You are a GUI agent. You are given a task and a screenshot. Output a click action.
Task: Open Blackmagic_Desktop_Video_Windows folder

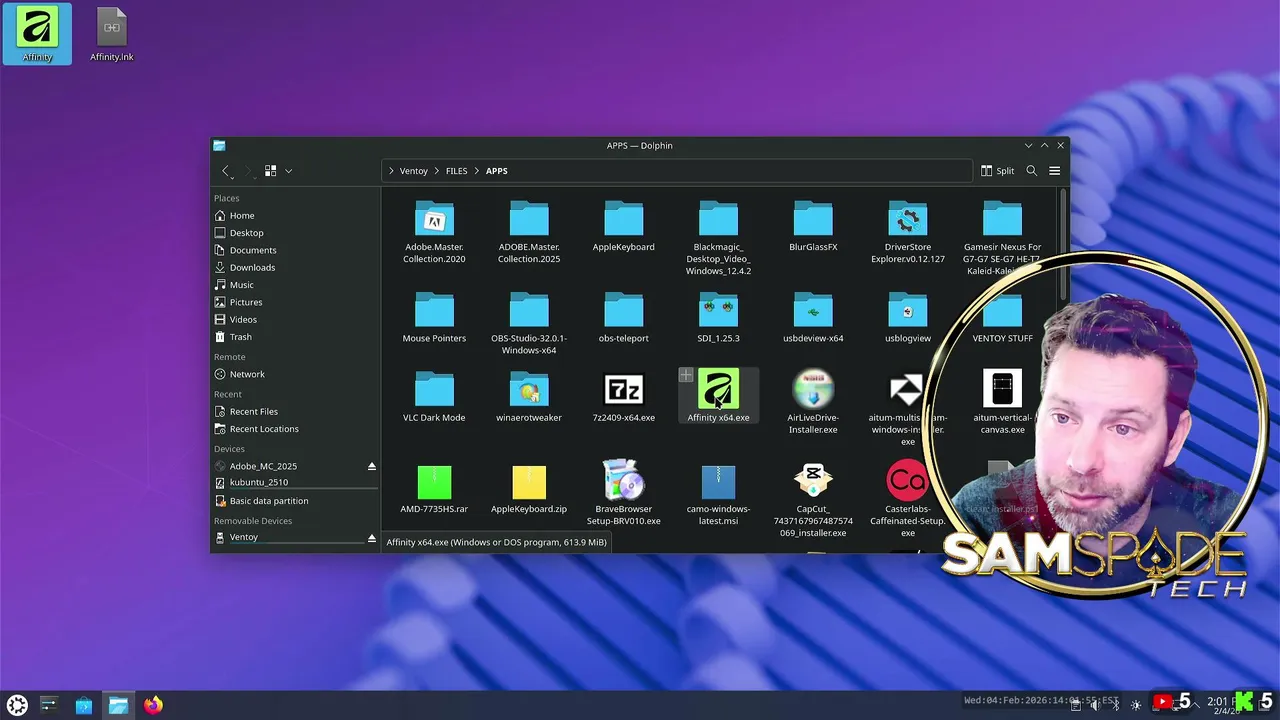pyautogui.click(x=718, y=238)
